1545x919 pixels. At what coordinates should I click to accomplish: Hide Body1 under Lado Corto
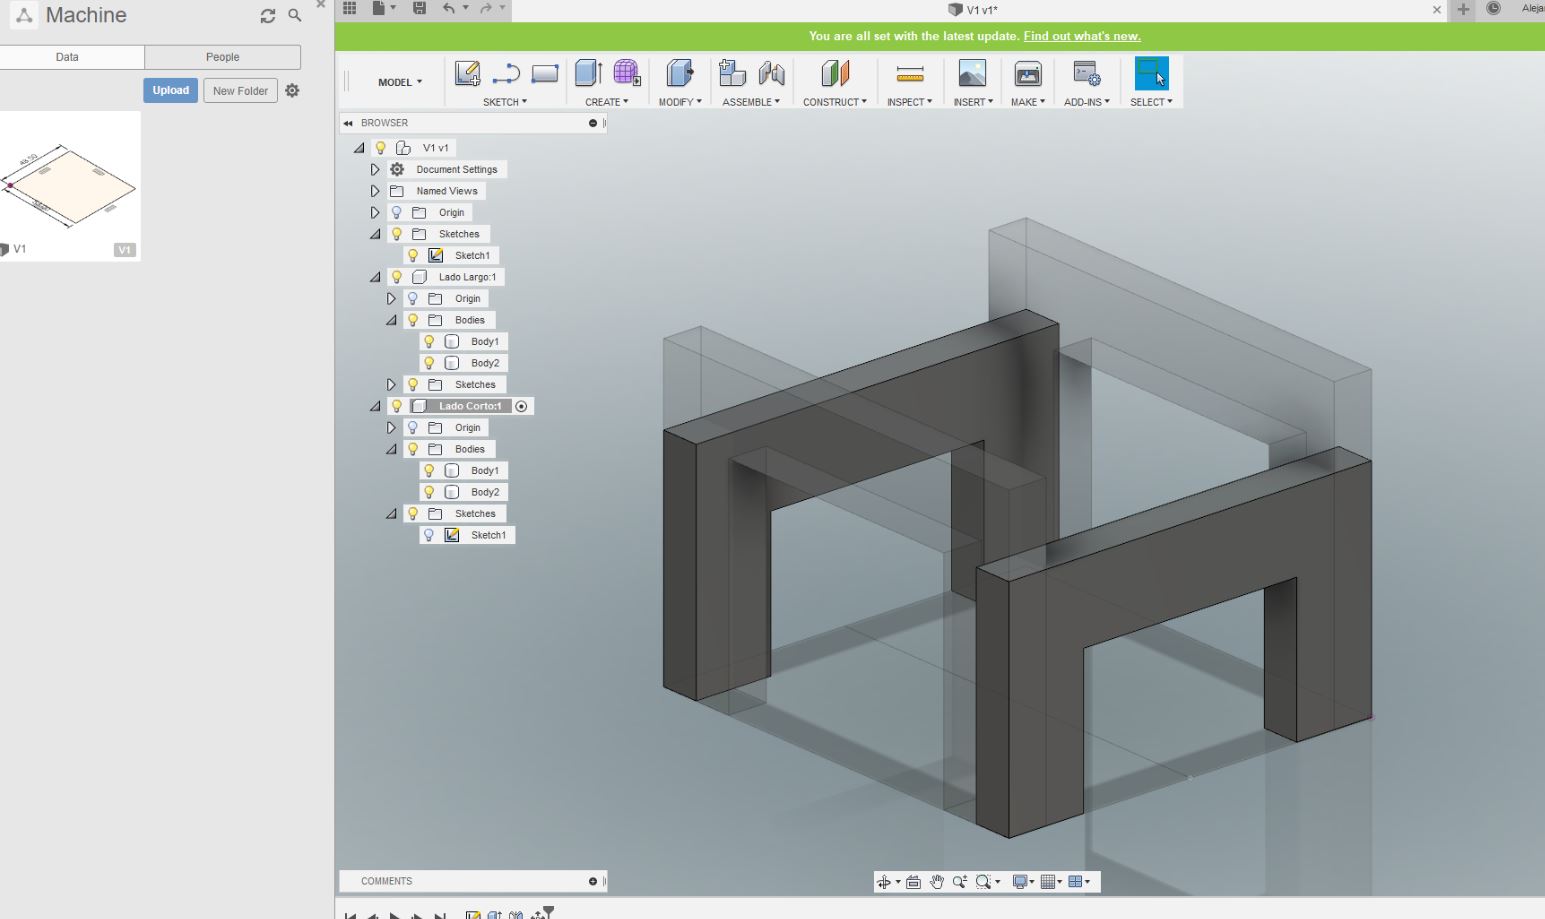430,470
